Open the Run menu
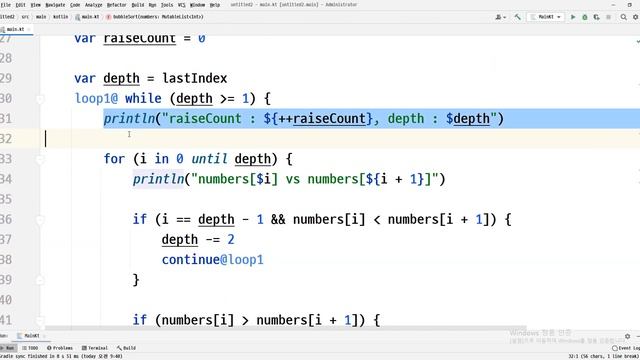 pos(153,5)
